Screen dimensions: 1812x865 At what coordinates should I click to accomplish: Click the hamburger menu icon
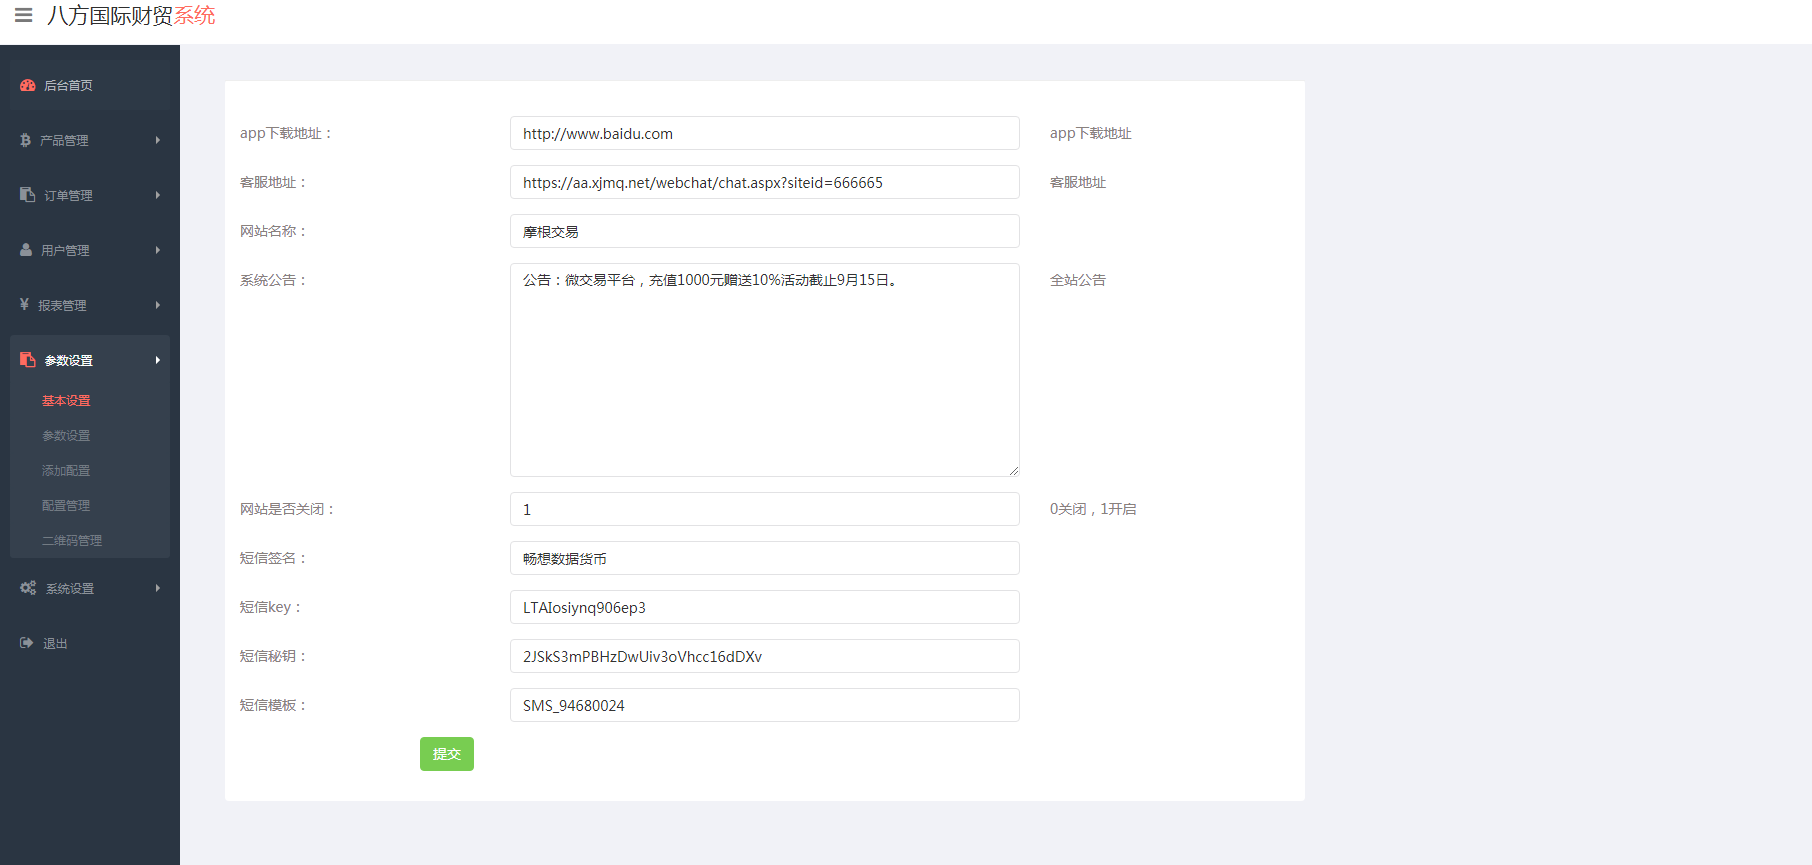coord(24,15)
